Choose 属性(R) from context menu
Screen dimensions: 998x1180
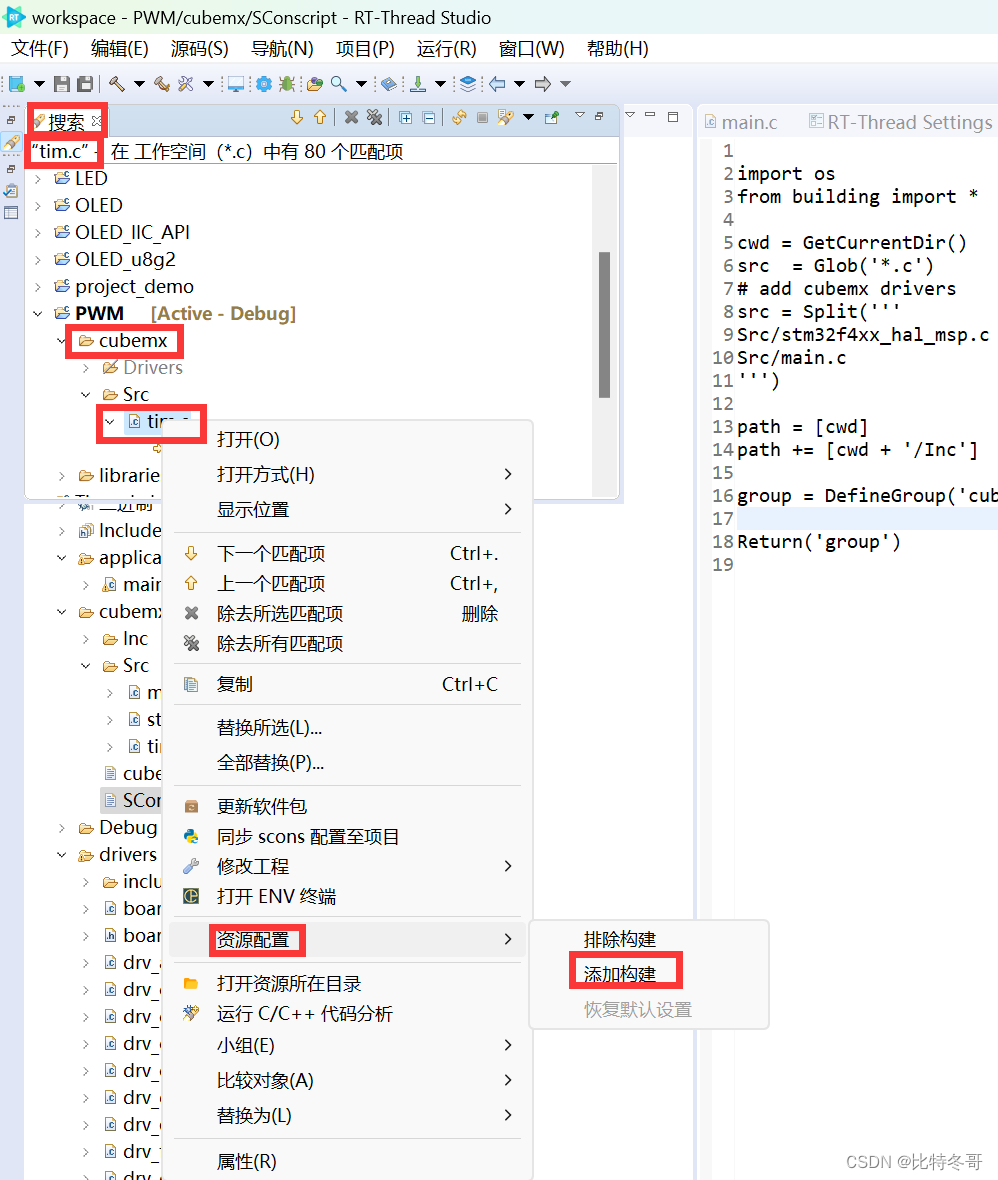pos(348,1161)
